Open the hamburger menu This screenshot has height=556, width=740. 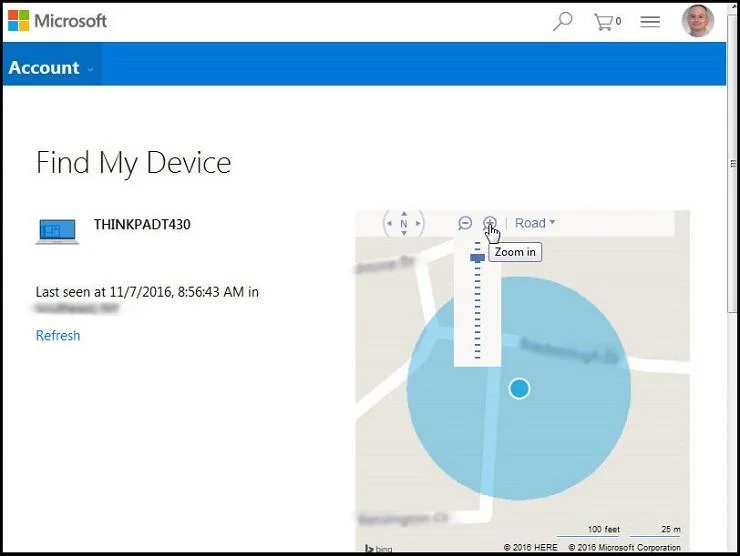coord(650,21)
